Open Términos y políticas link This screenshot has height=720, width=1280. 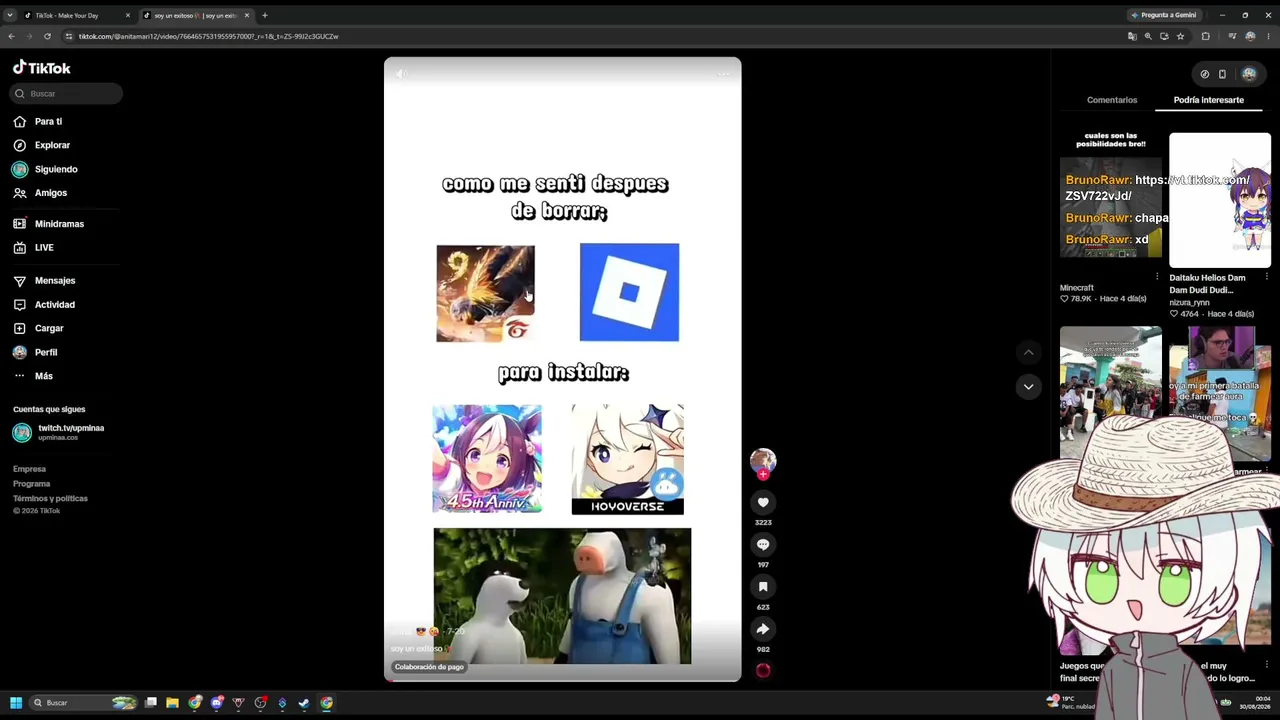(50, 498)
